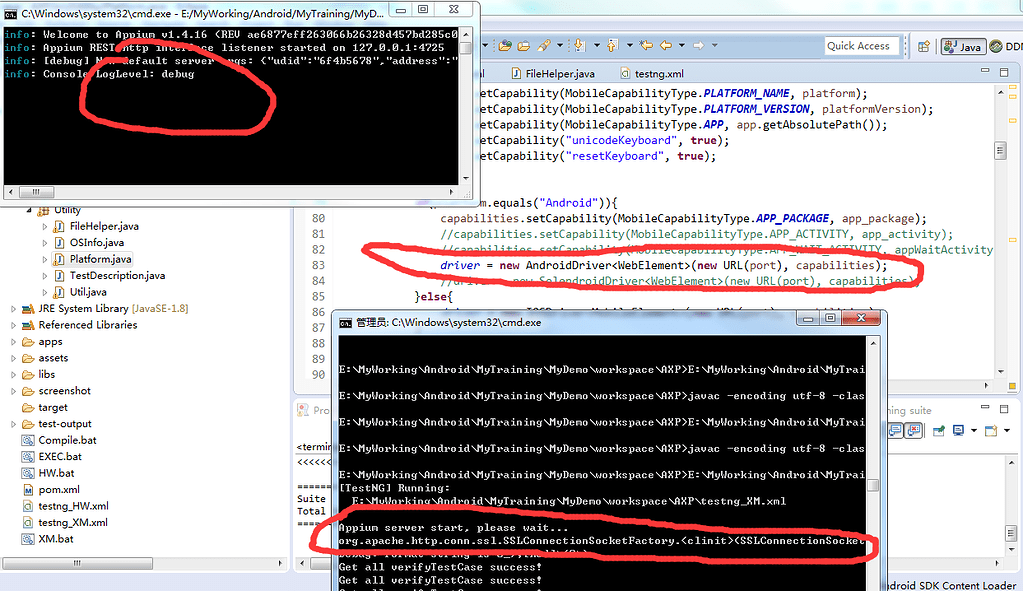Screen dimensions: 1023x591
Task: Click the Previous Annotation toolbar icon
Action: point(612,45)
